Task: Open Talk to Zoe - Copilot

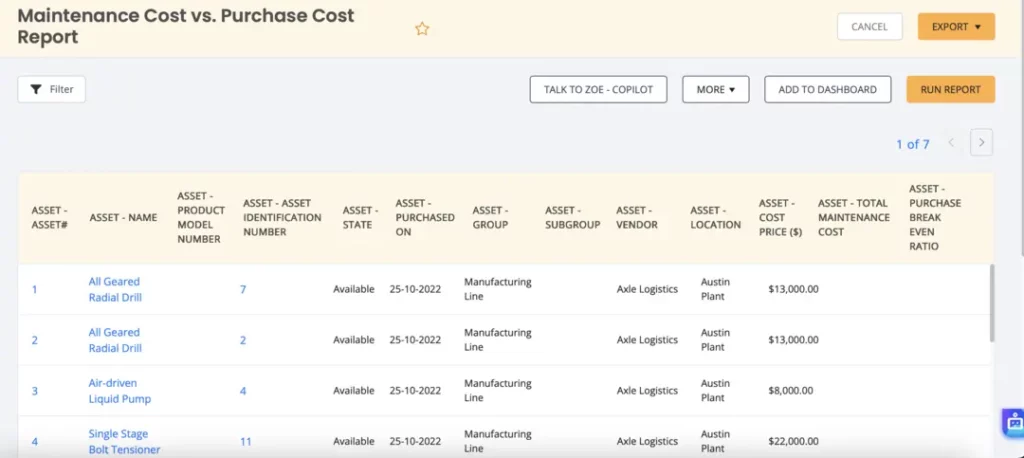Action: pyautogui.click(x=598, y=89)
